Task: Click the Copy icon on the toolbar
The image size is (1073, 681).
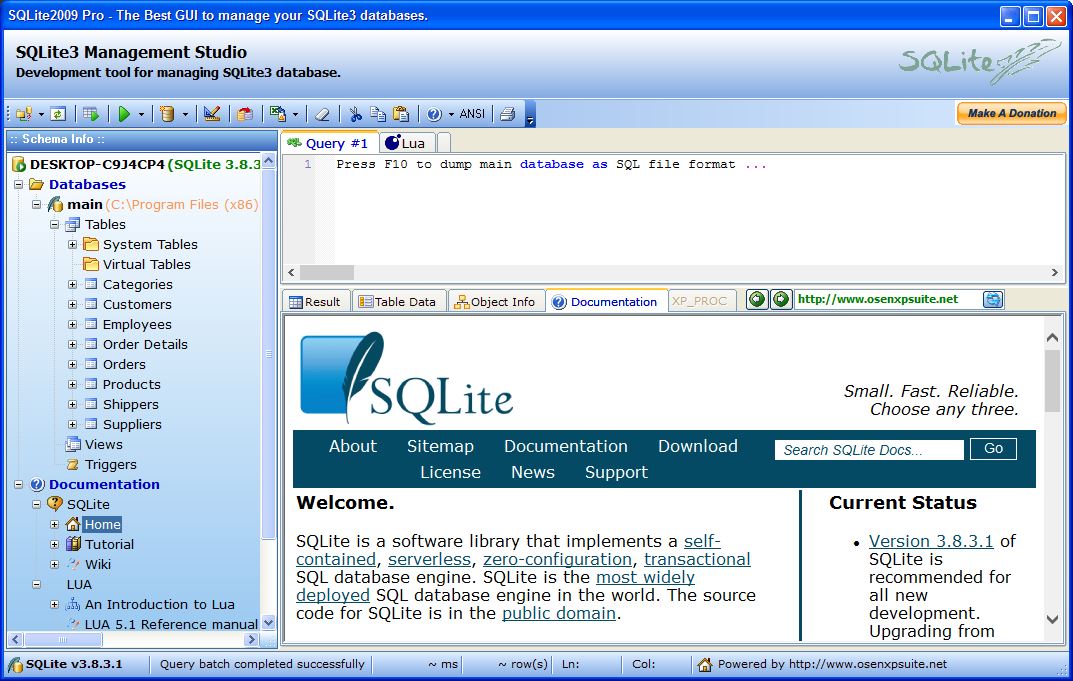Action: [378, 113]
